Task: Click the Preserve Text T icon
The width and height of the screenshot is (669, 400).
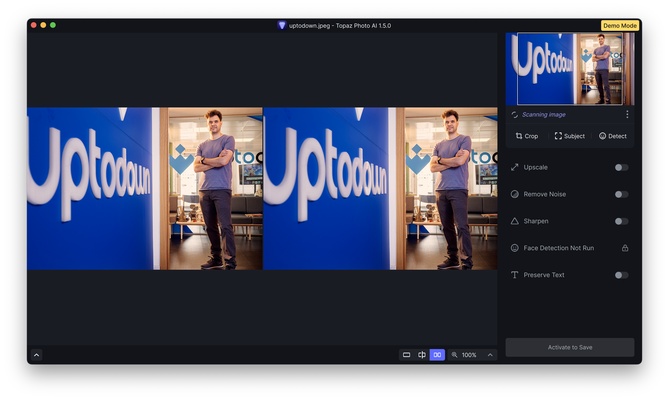Action: coord(515,275)
